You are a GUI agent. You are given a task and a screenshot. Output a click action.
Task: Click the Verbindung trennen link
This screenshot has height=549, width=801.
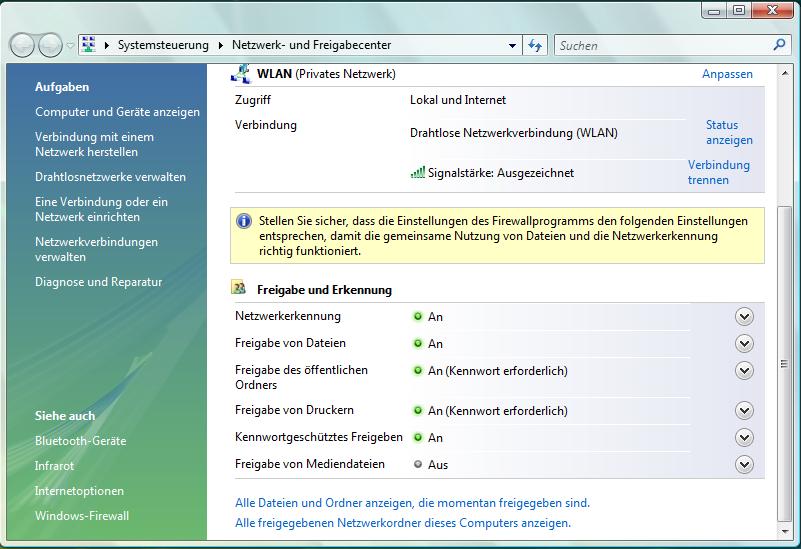pyautogui.click(x=718, y=173)
